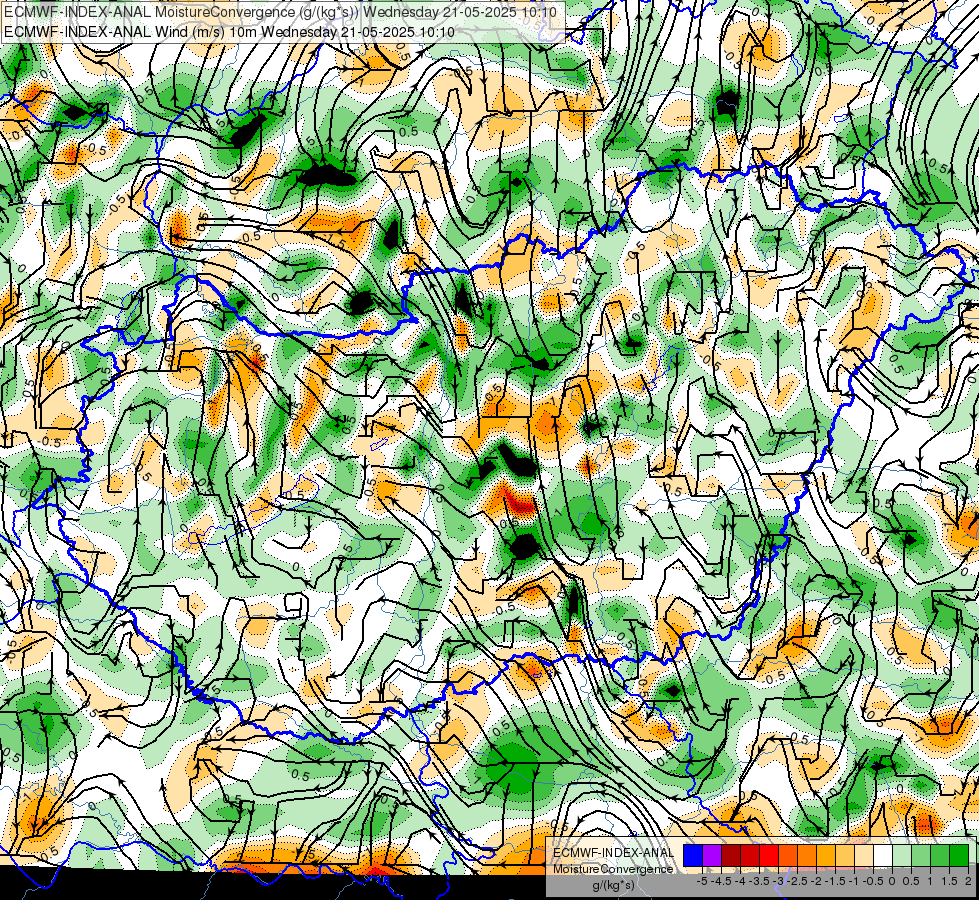Click the darkest green legend swatch
979x900 pixels.
[959, 855]
